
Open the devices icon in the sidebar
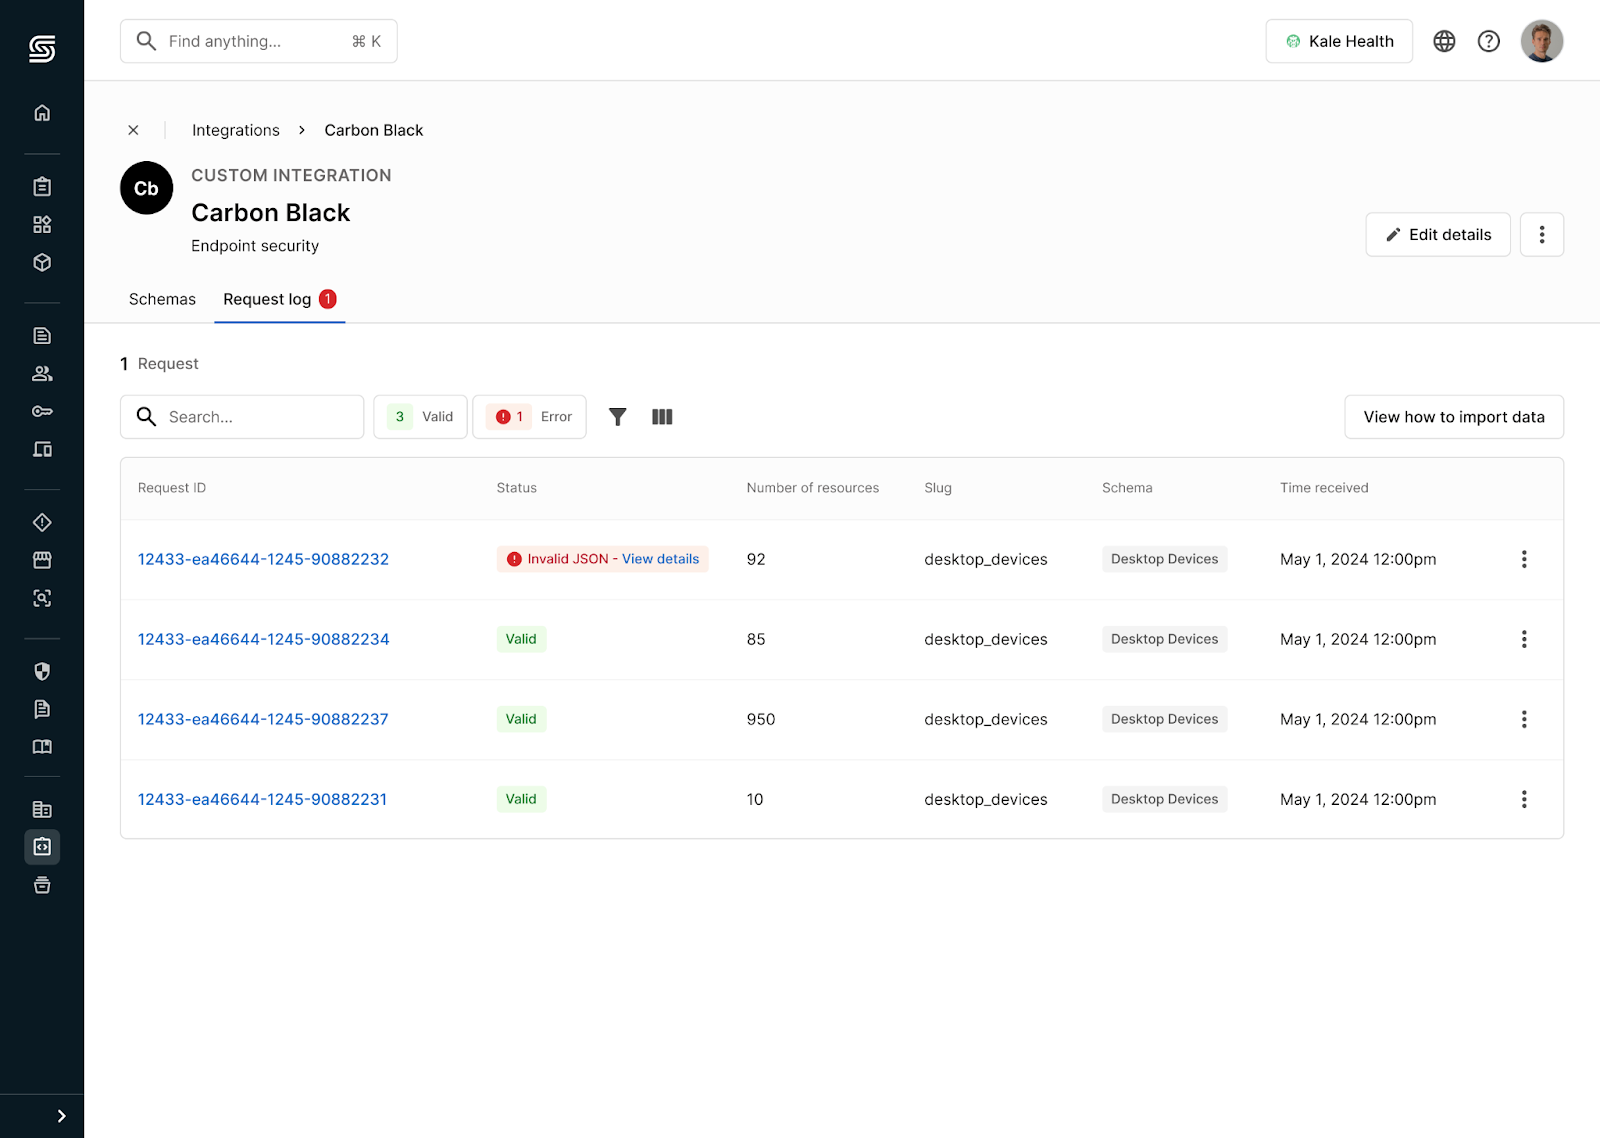pyautogui.click(x=42, y=450)
